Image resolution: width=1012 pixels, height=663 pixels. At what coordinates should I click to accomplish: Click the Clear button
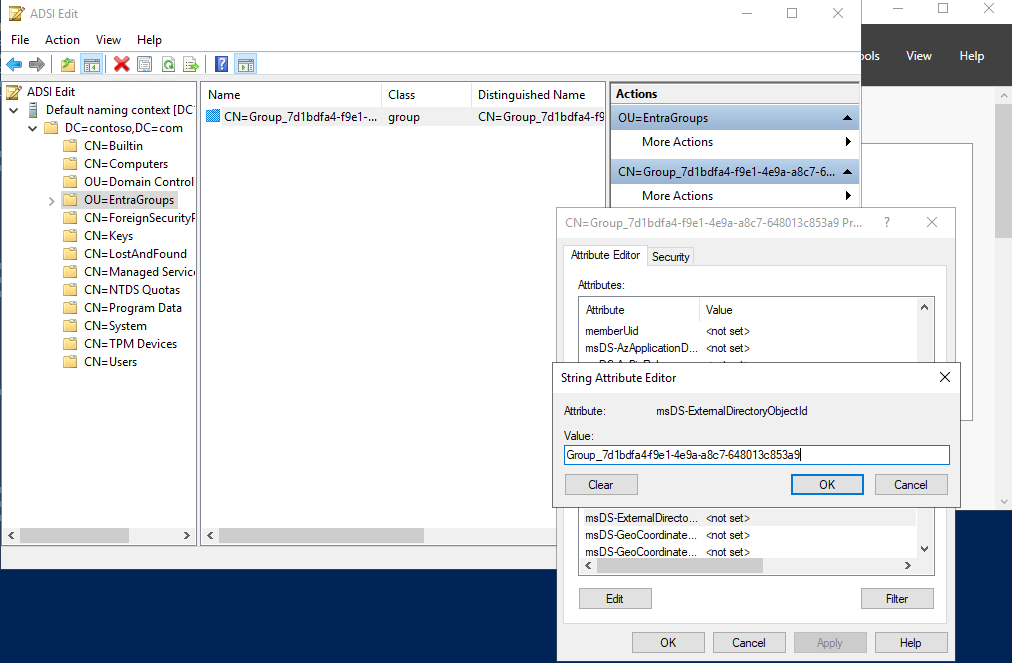[x=600, y=485]
